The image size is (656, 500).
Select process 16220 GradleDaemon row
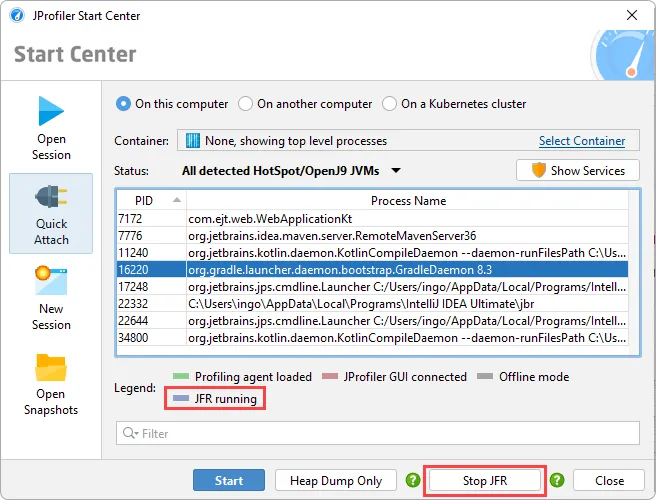(x=372, y=269)
